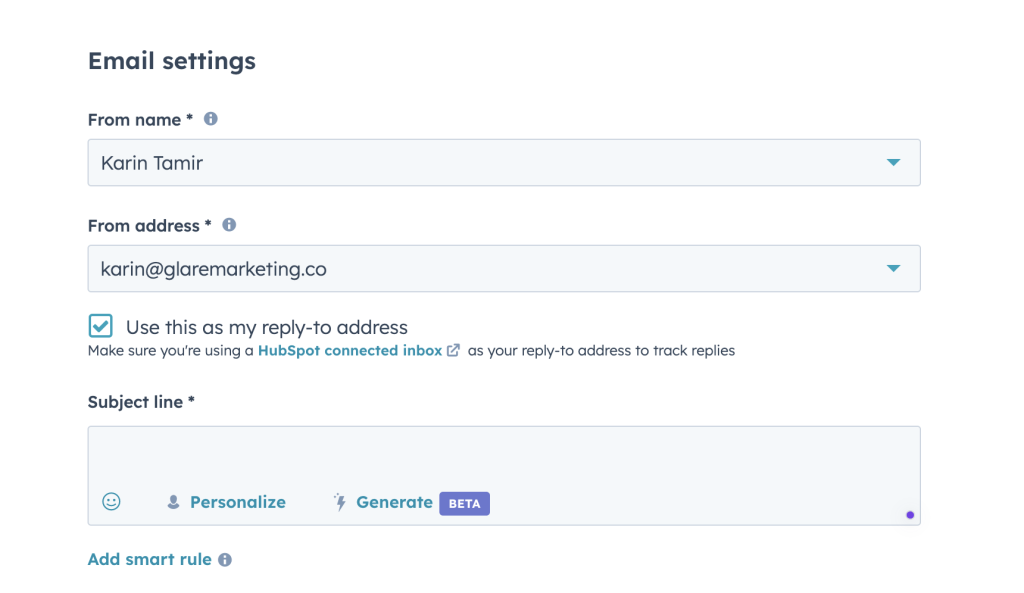The image size is (1024, 593).
Task: Expand the From address dropdown arrow
Action: coord(893,269)
